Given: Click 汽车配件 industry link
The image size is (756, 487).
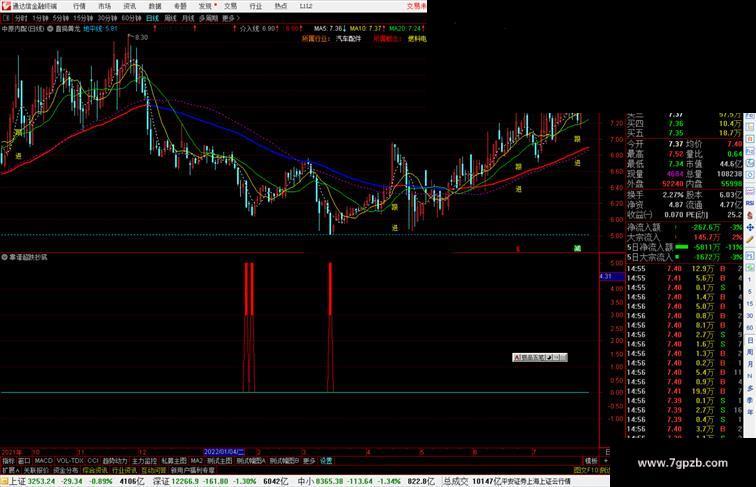Looking at the screenshot, I should pyautogui.click(x=348, y=39).
